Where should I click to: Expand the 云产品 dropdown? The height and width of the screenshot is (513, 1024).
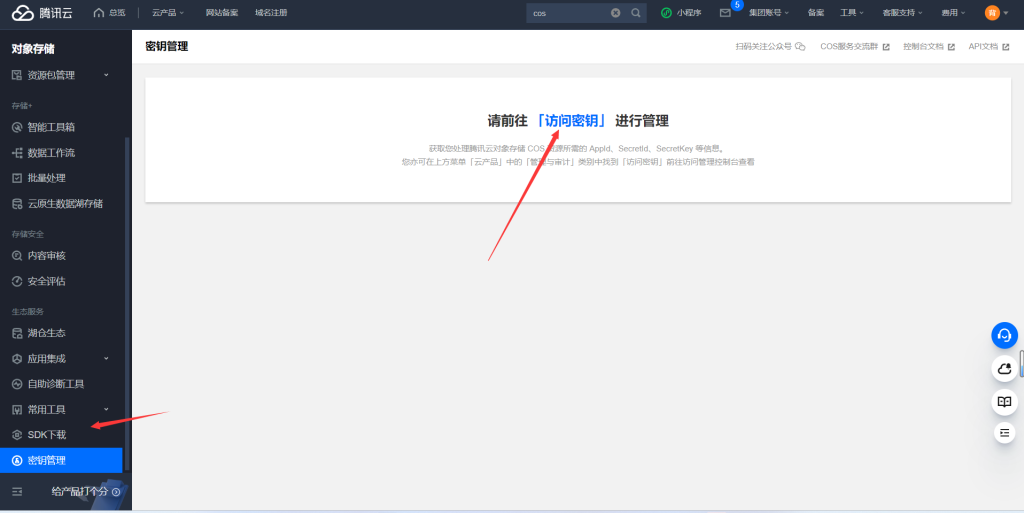[x=168, y=13]
